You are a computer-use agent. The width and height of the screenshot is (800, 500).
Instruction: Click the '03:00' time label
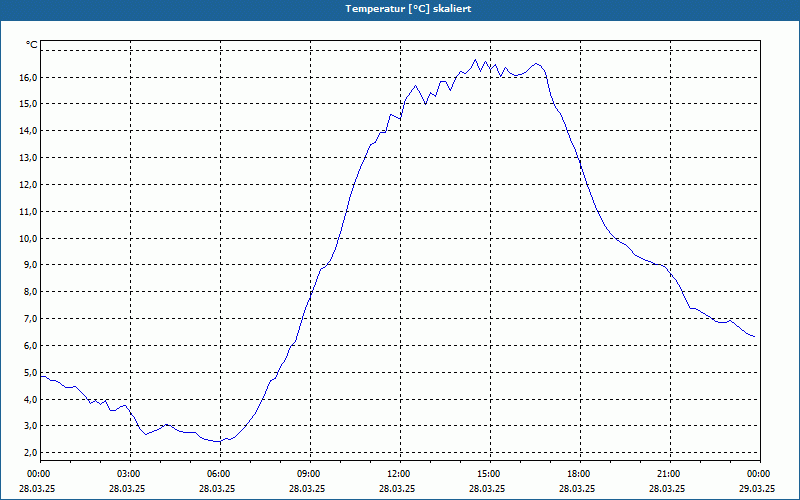130,474
